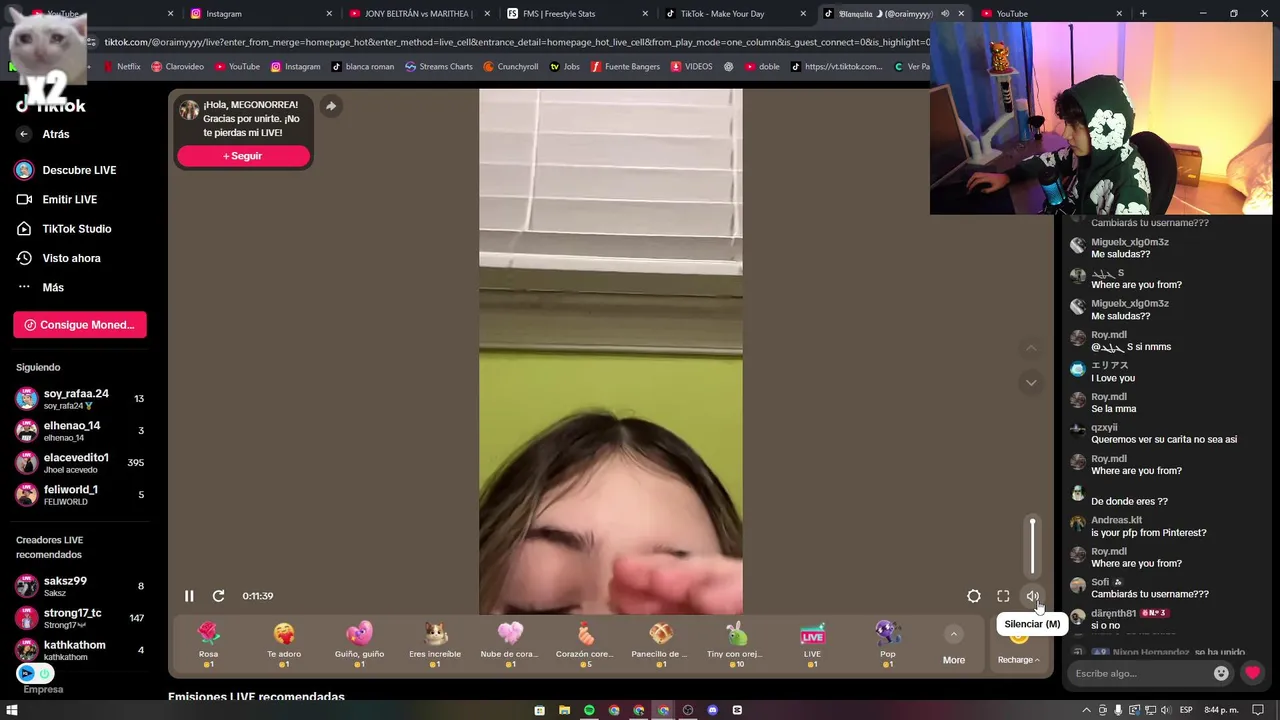Send the Corazón coreano gift
The image size is (1280, 720).
pyautogui.click(x=586, y=644)
